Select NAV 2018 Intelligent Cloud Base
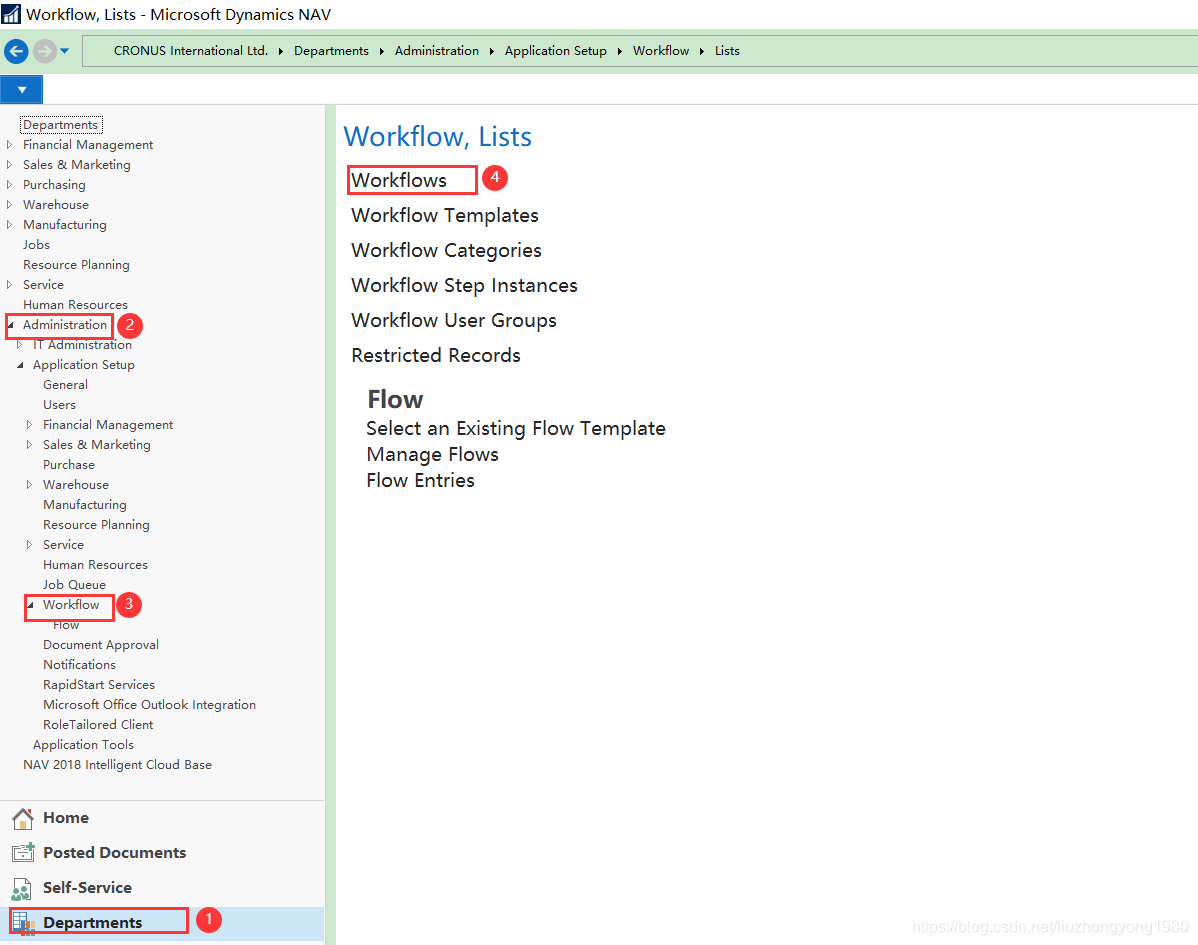The image size is (1198, 945). tap(118, 765)
